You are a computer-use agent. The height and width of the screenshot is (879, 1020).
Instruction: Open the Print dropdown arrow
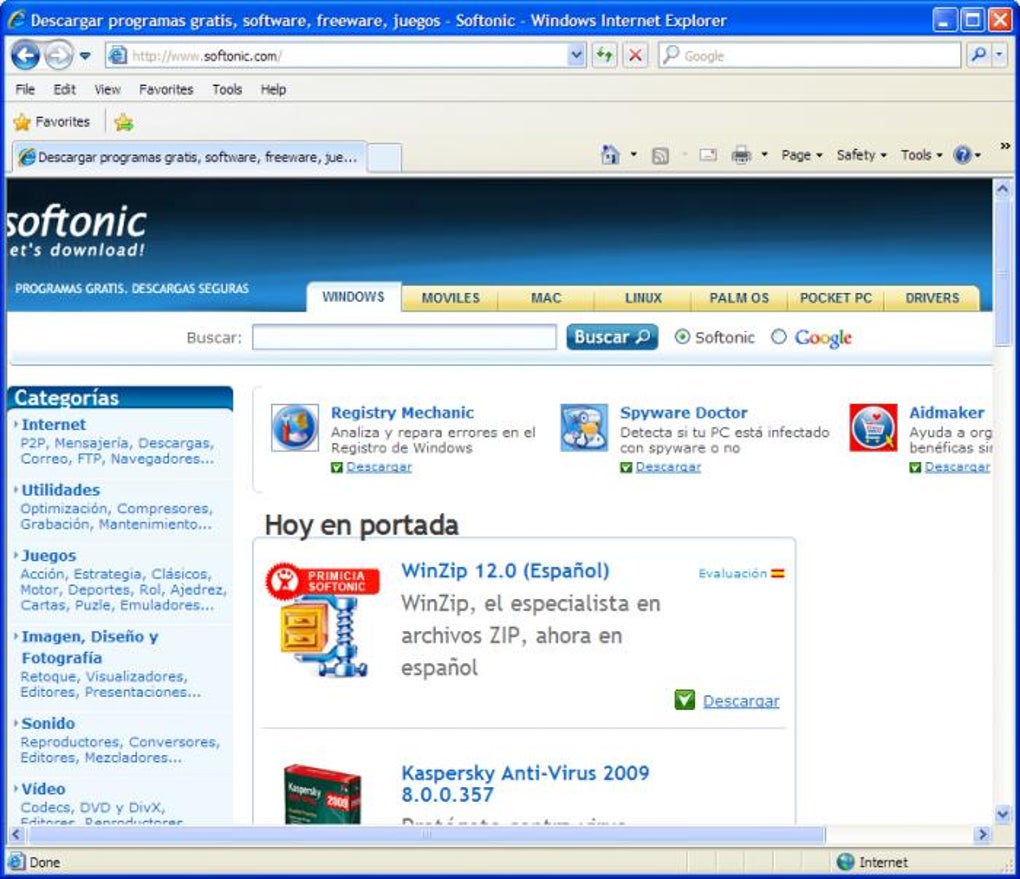click(x=764, y=155)
